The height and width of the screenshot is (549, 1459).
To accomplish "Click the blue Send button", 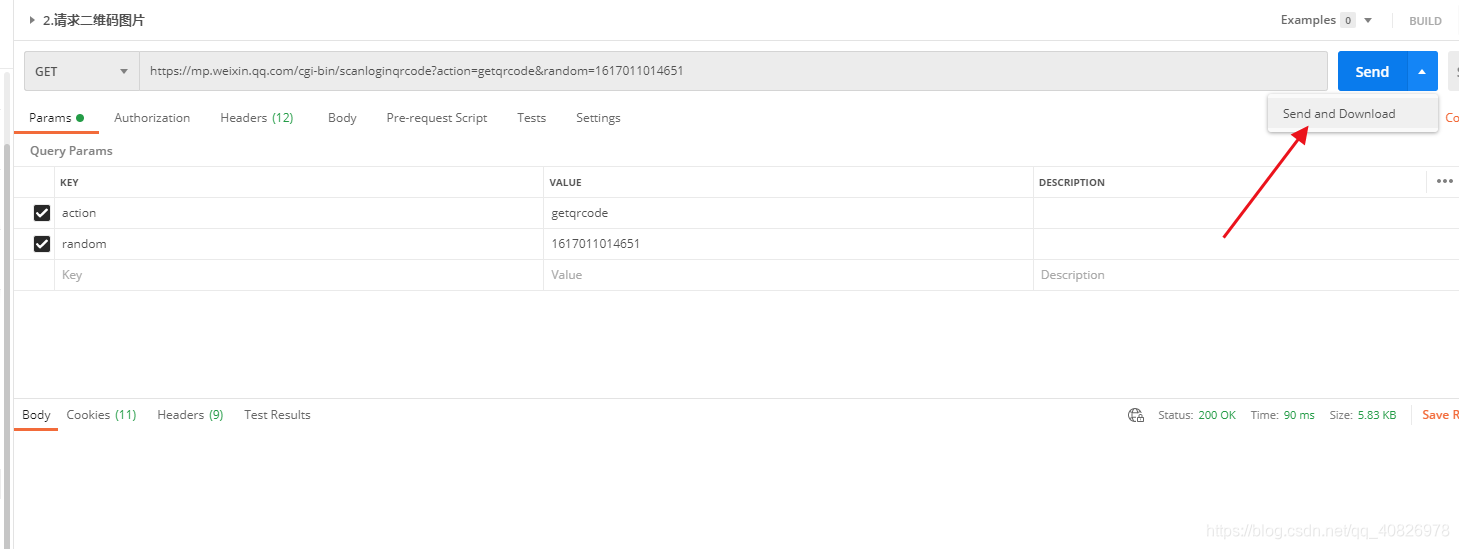I will pyautogui.click(x=1372, y=72).
